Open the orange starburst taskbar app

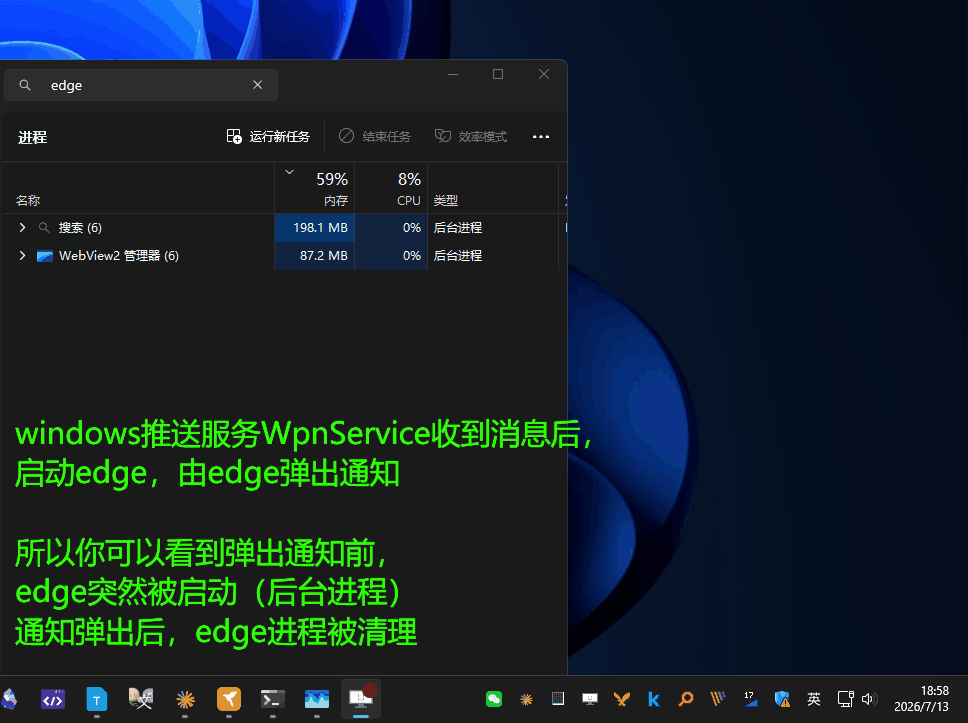coord(185,700)
